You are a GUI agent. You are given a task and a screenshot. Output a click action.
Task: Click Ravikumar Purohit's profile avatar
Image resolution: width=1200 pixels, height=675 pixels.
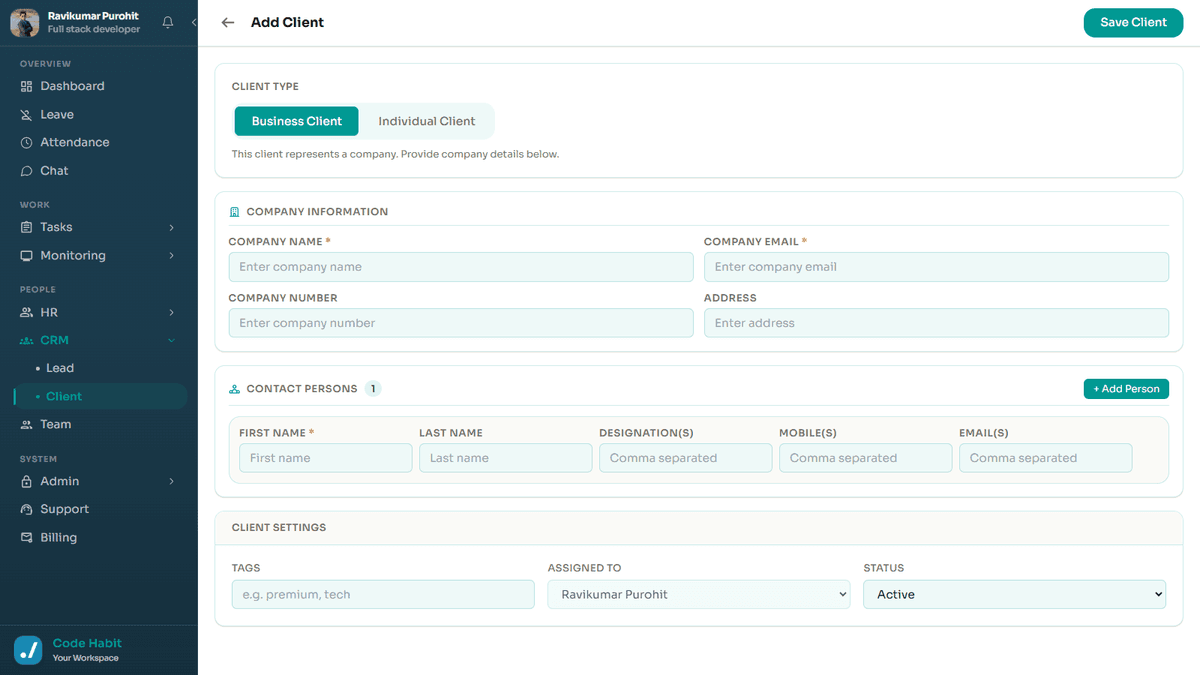coord(25,22)
